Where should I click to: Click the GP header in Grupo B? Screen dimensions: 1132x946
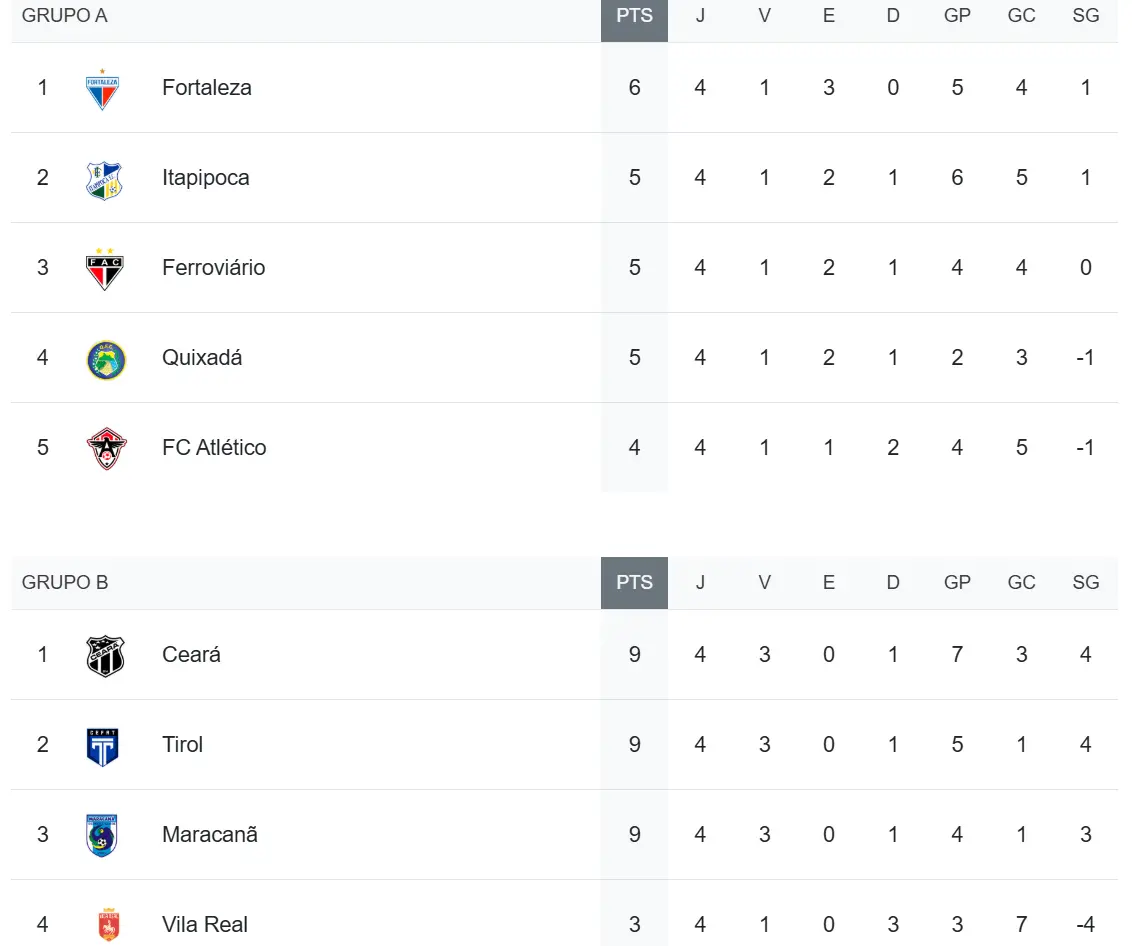tap(957, 583)
